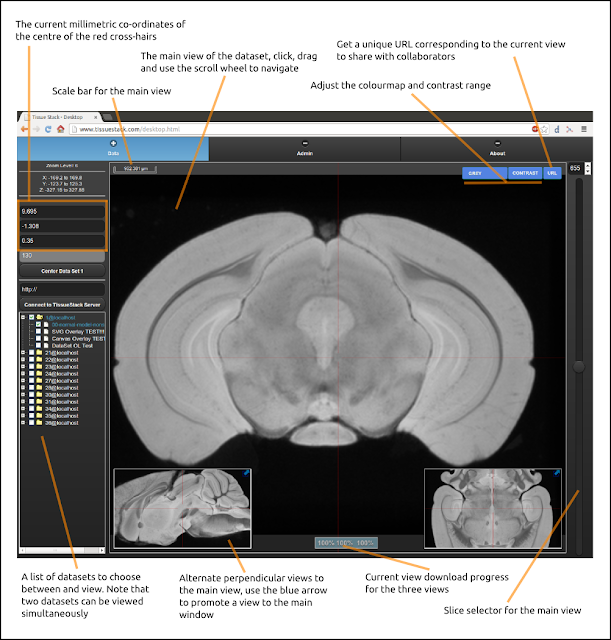Click the CONTRAST button

[525, 173]
